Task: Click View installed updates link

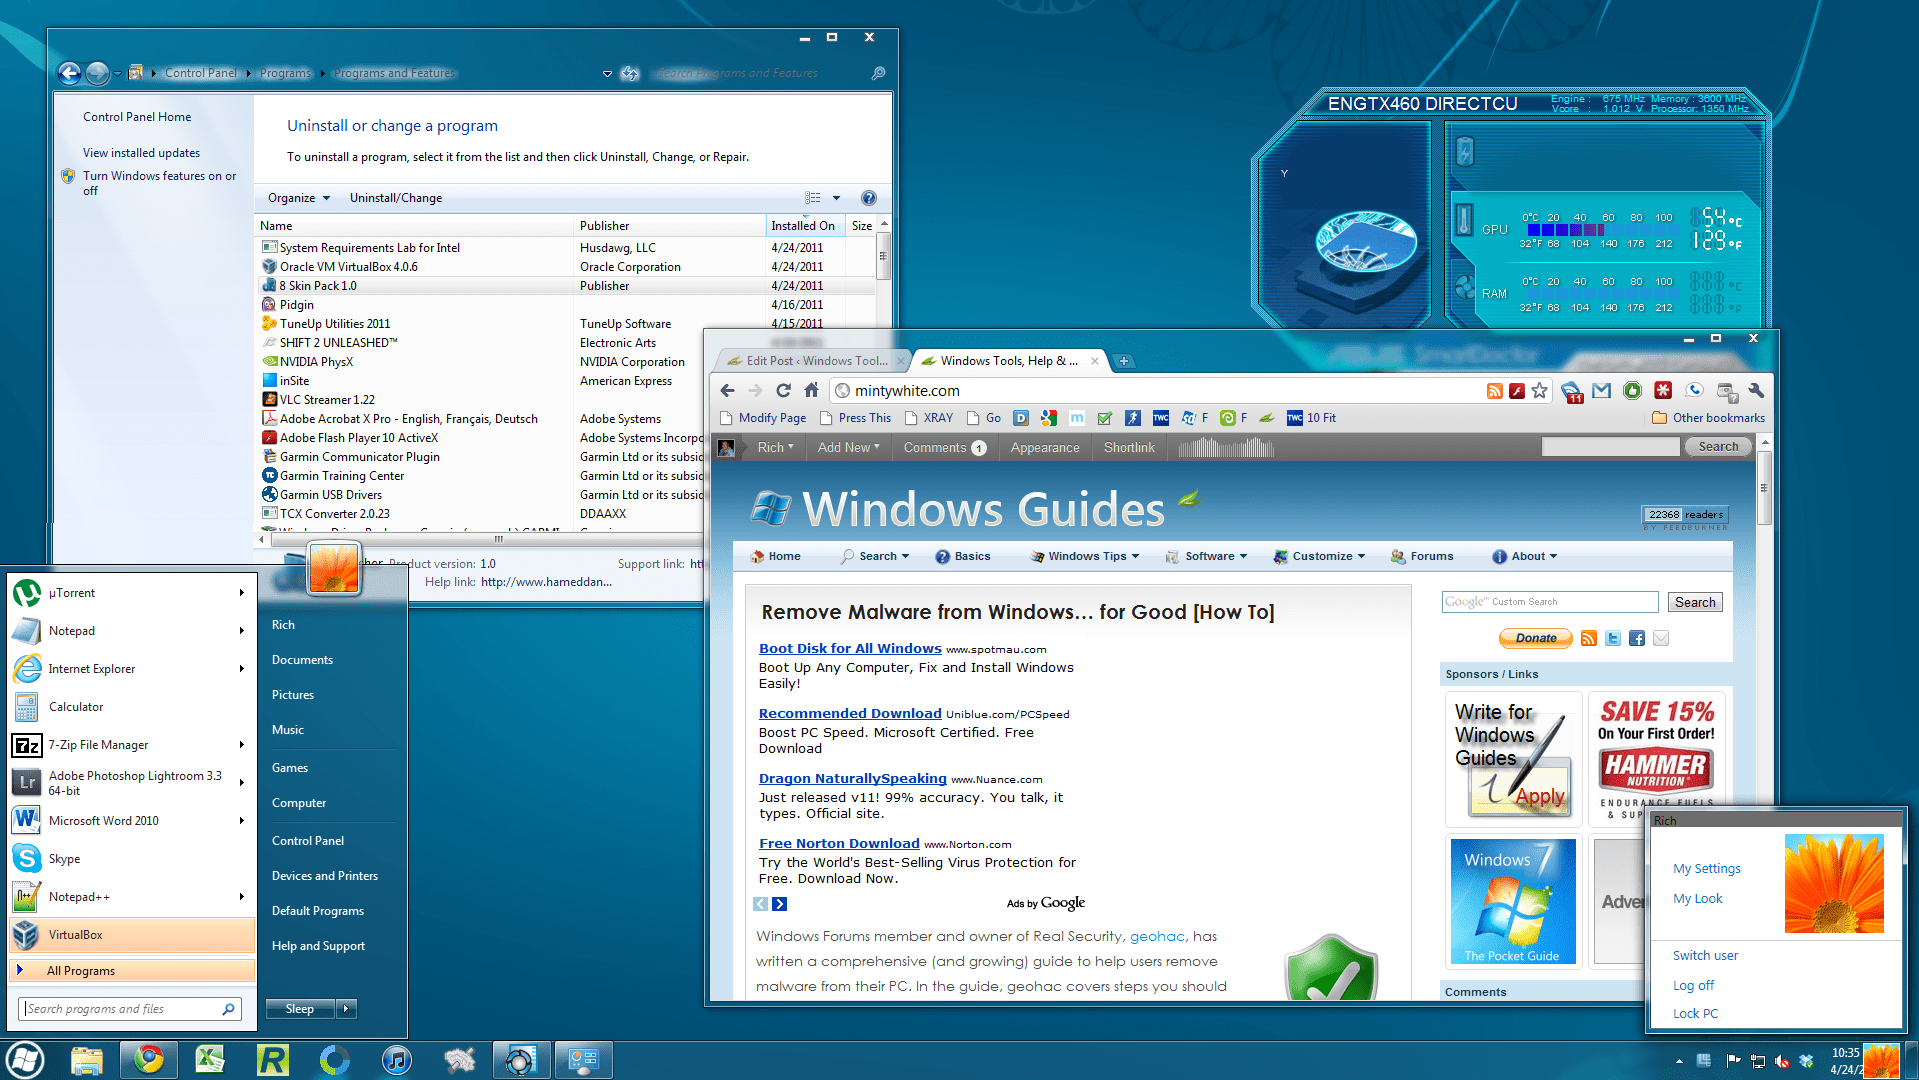Action: [141, 153]
